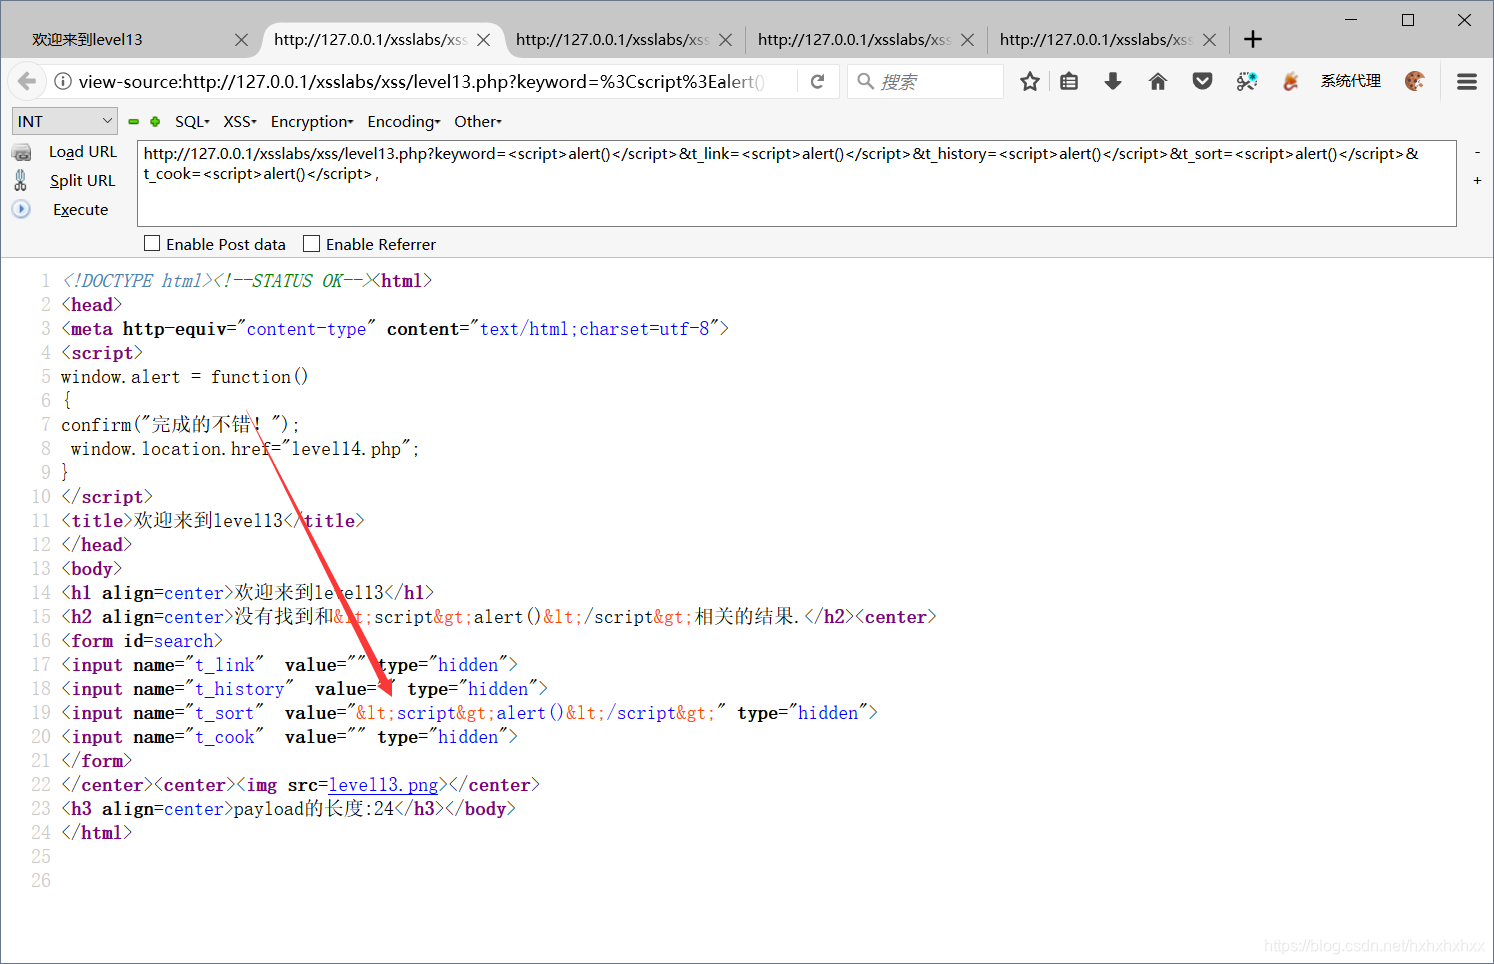This screenshot has width=1494, height=964.
Task: Click source line with t_history input
Action: point(304,689)
